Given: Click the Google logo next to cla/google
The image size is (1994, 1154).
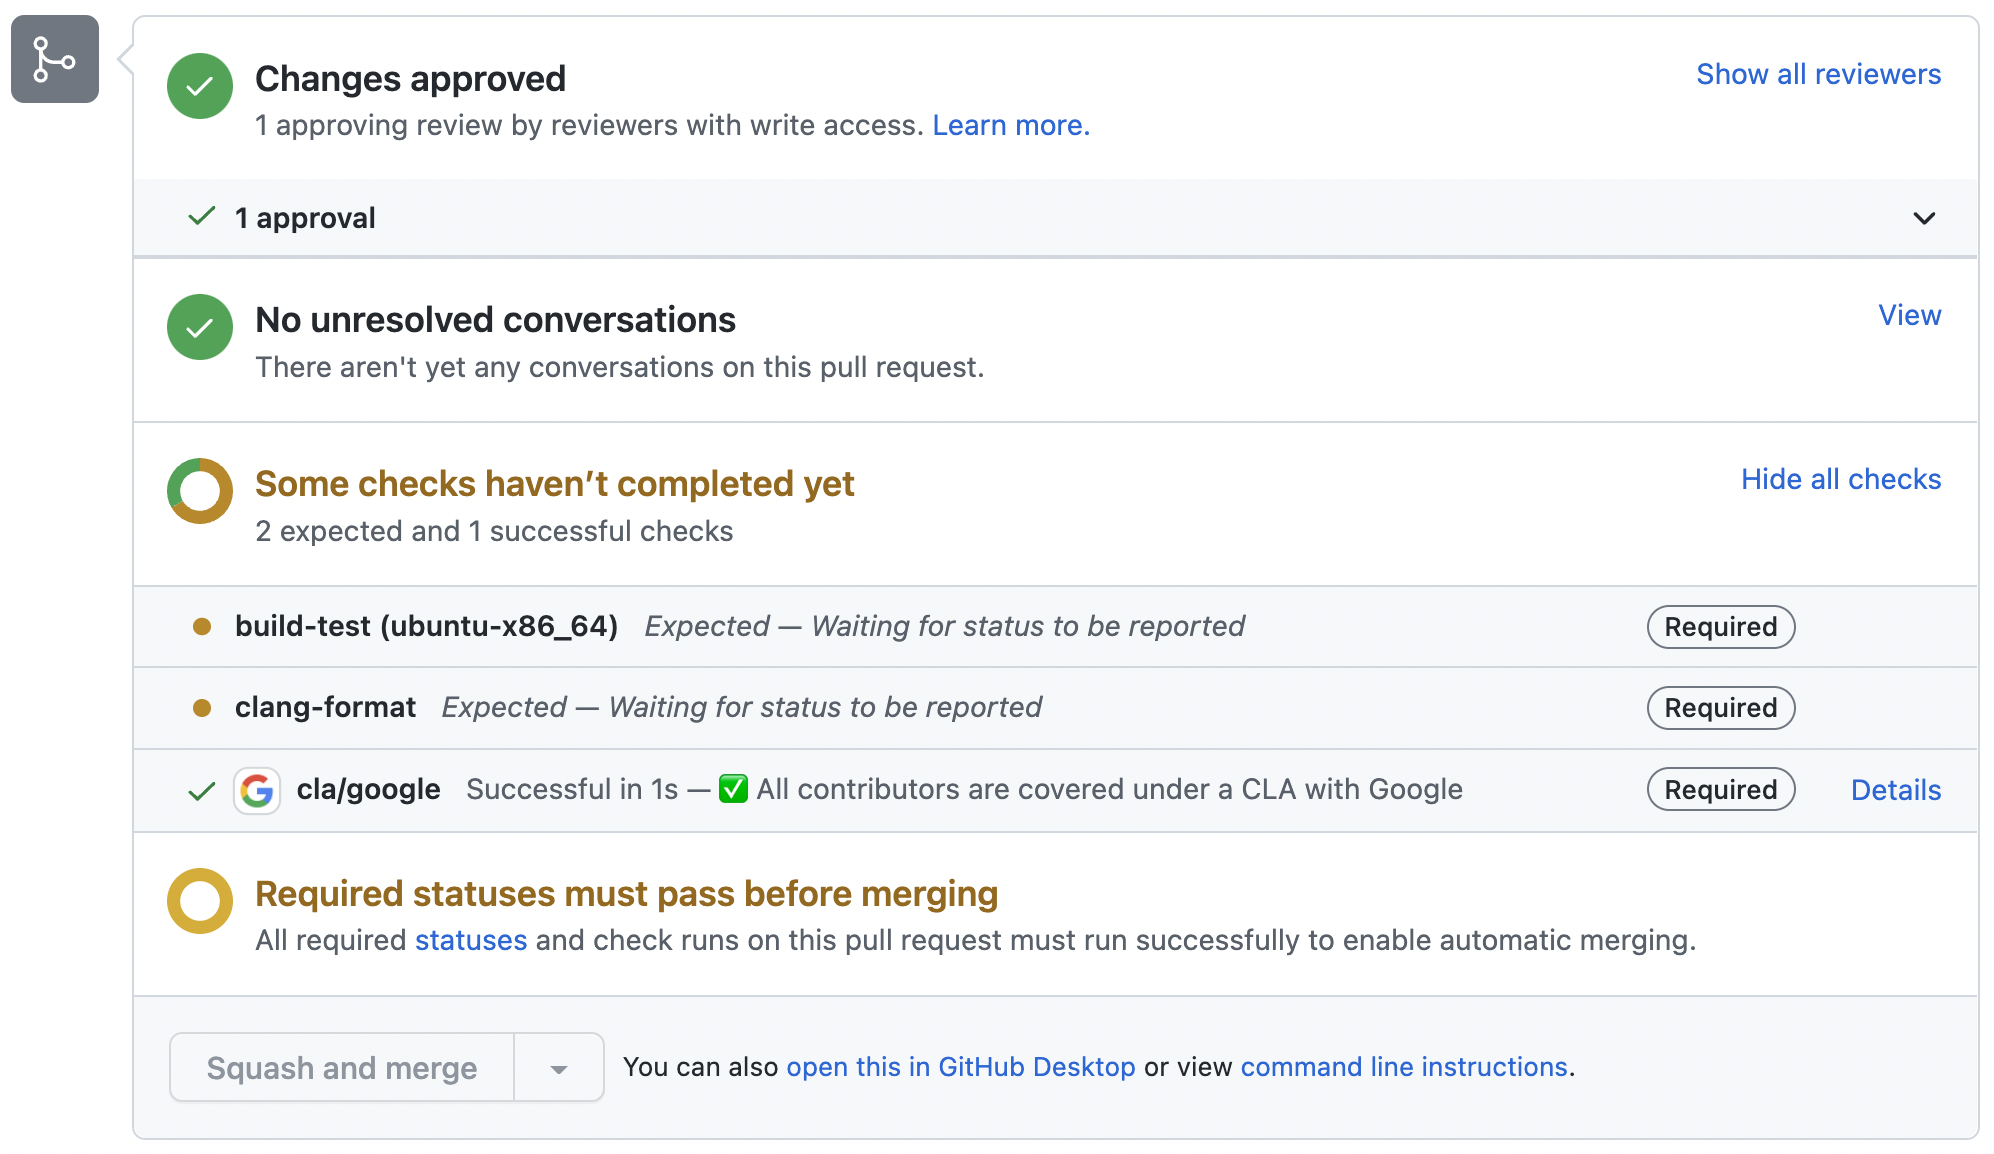Looking at the screenshot, I should click(257, 790).
